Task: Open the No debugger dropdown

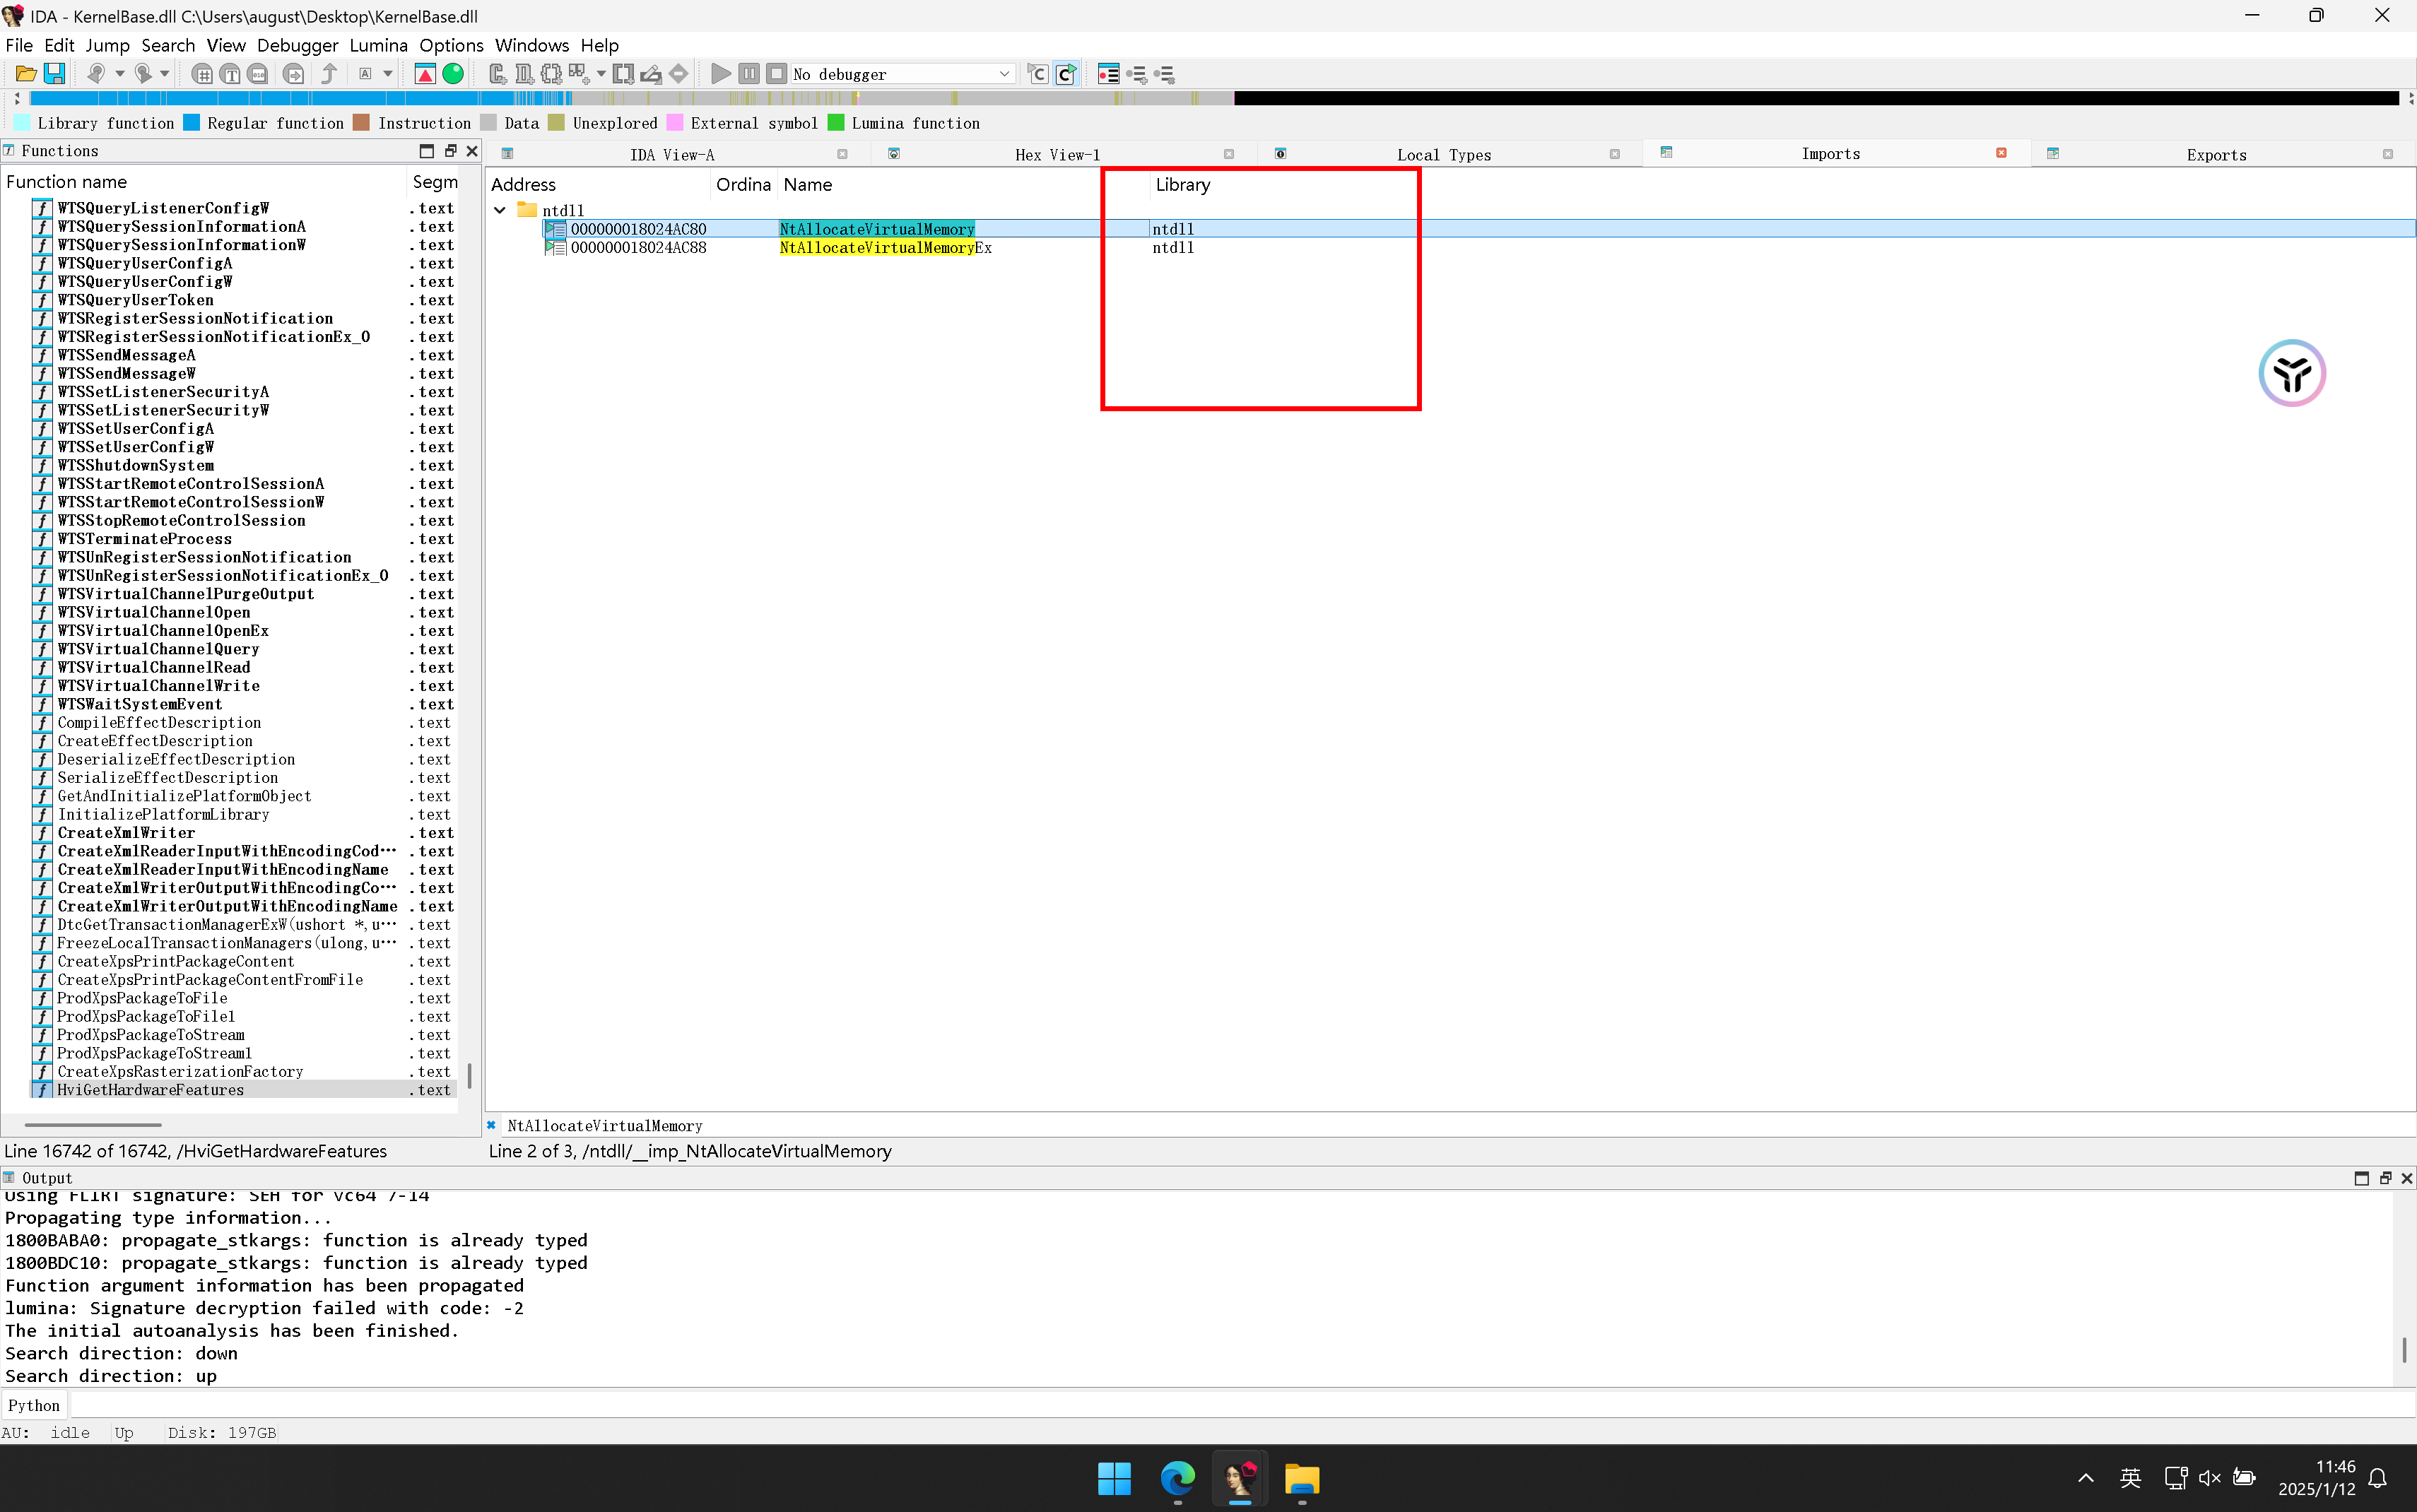Action: pos(1004,74)
